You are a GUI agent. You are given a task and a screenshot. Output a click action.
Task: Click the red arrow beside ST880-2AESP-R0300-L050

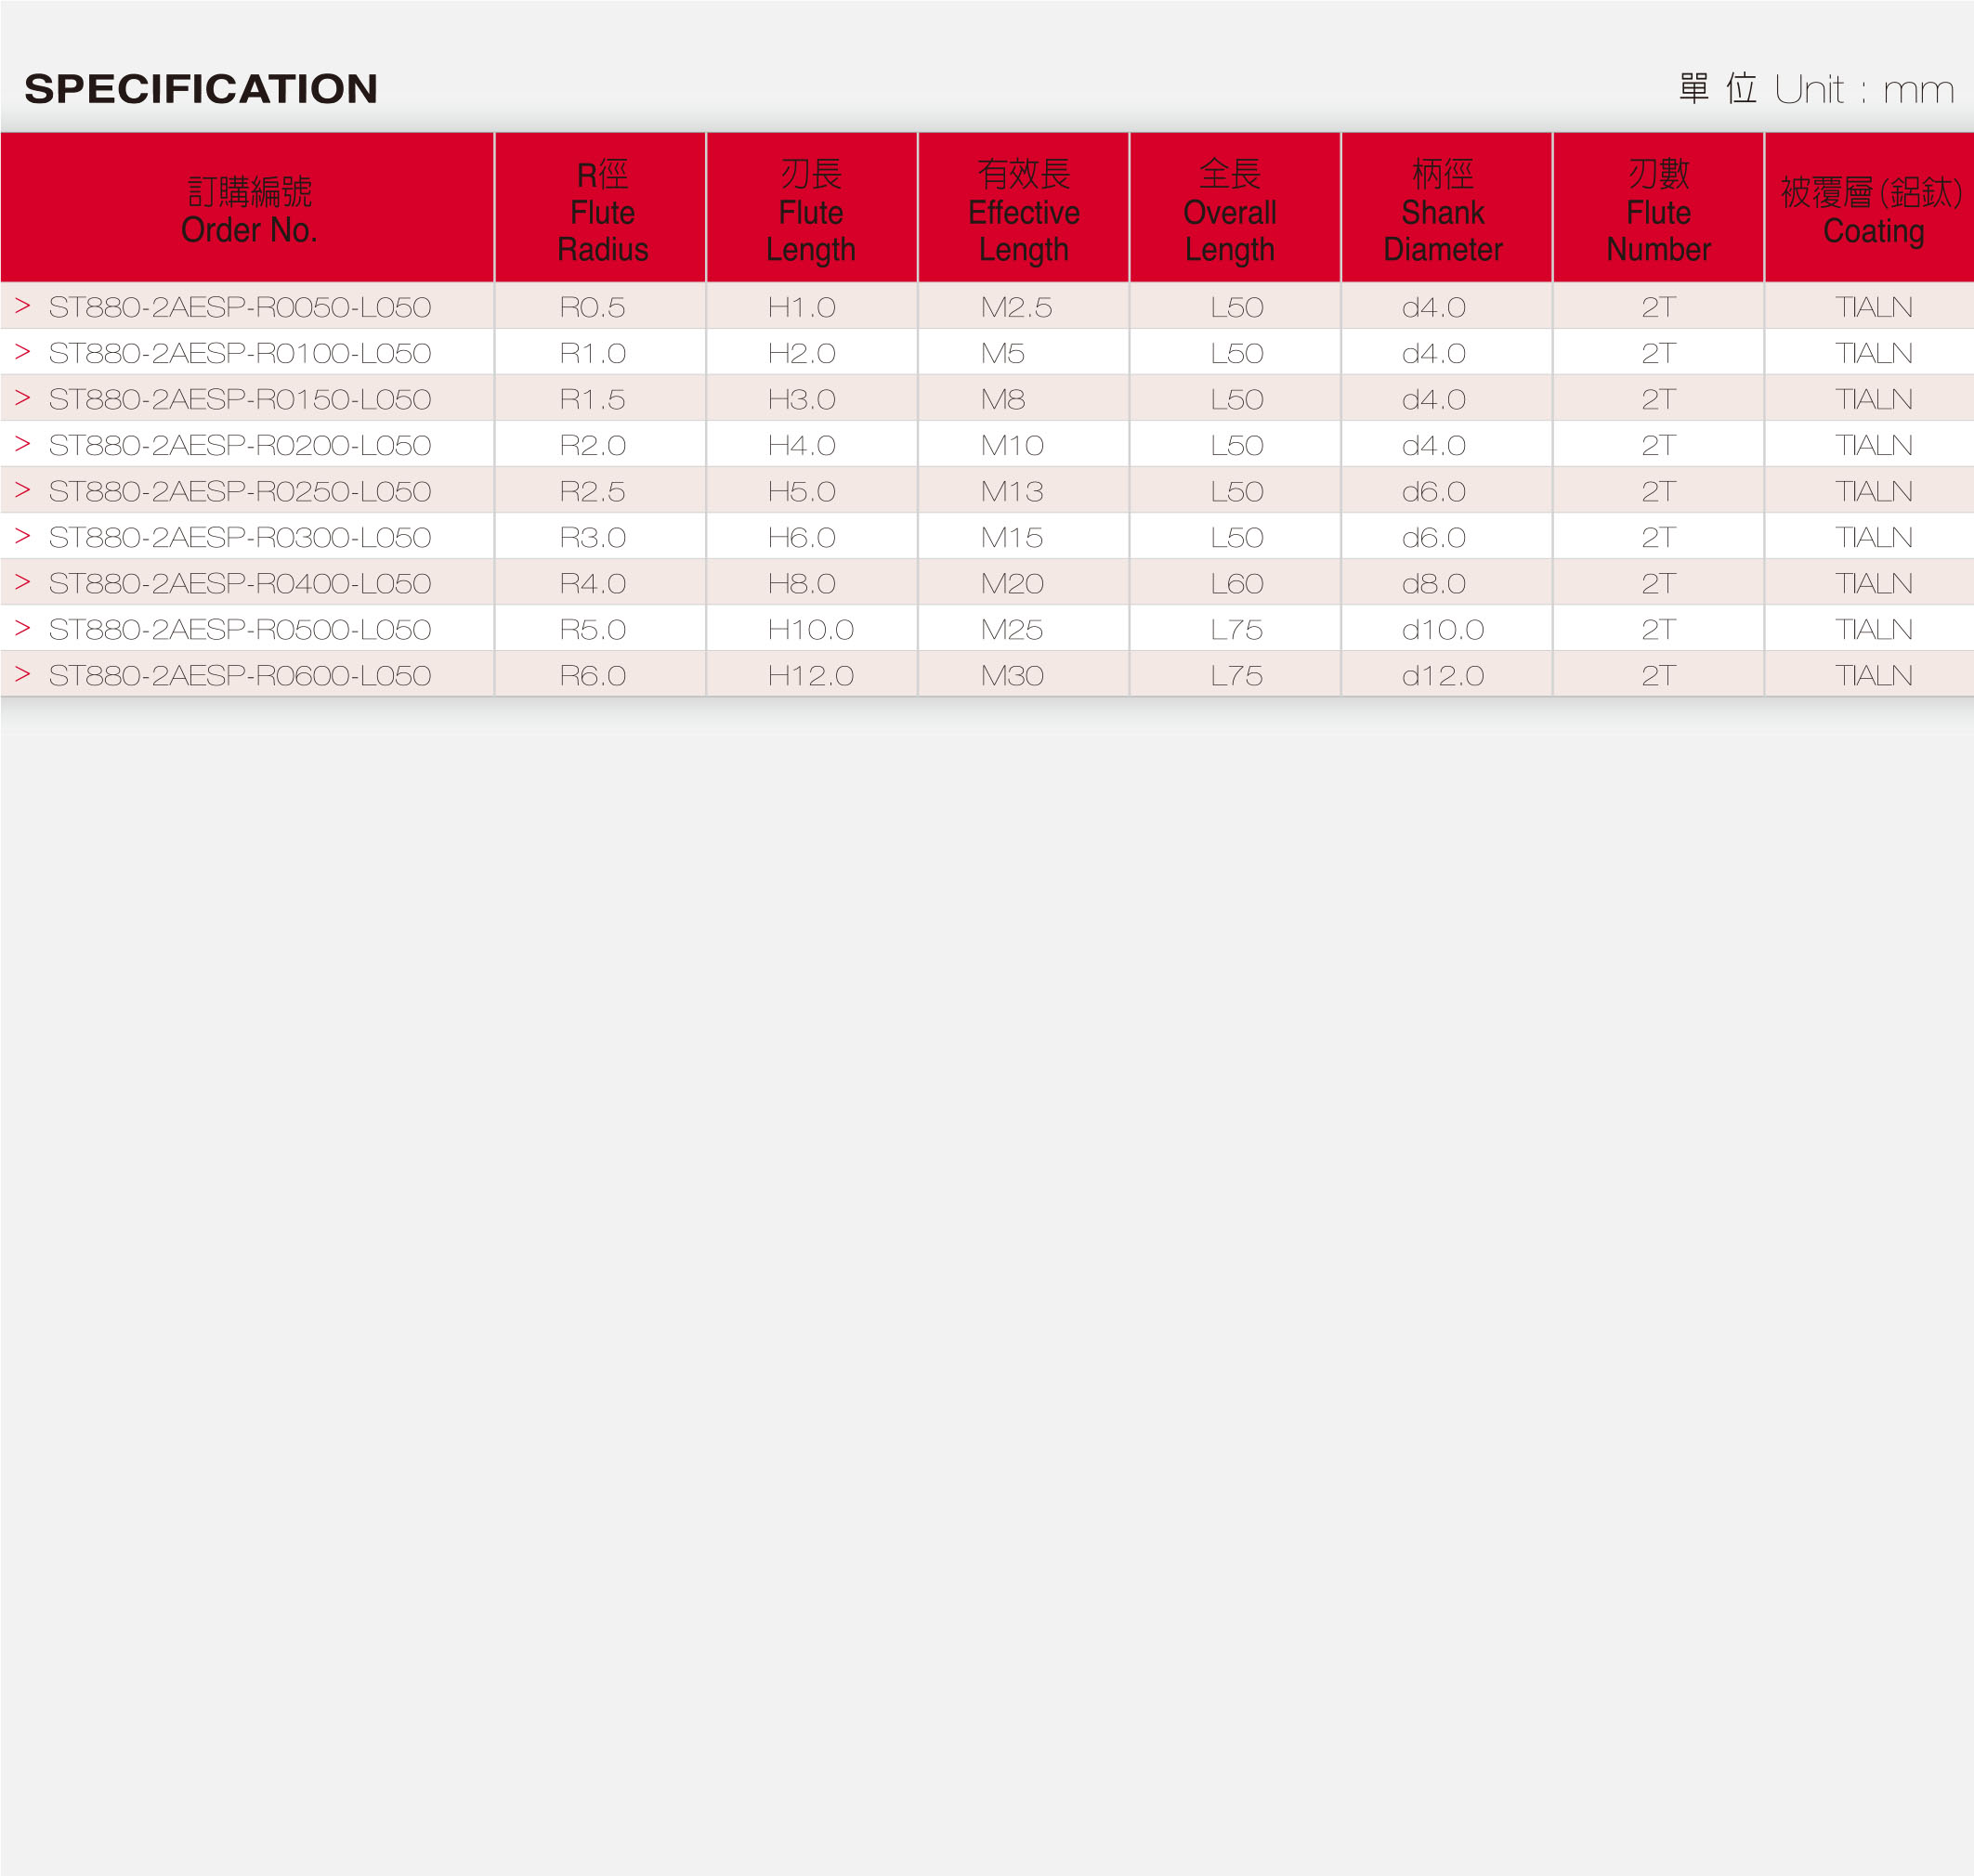[23, 536]
